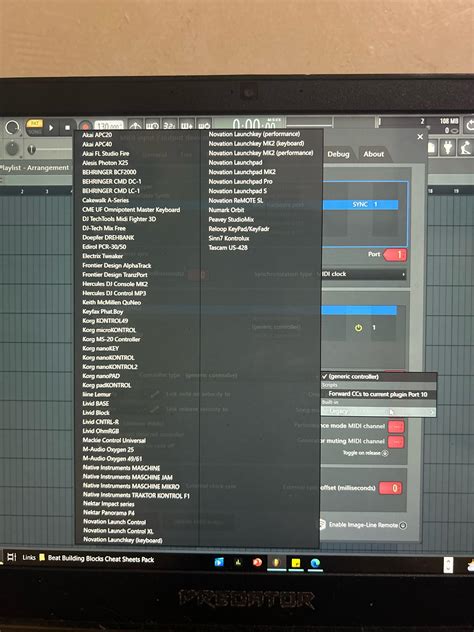Screen dimensions: 474x632
Task: Click Generator muting MIDI channel red field
Action: [x=396, y=442]
